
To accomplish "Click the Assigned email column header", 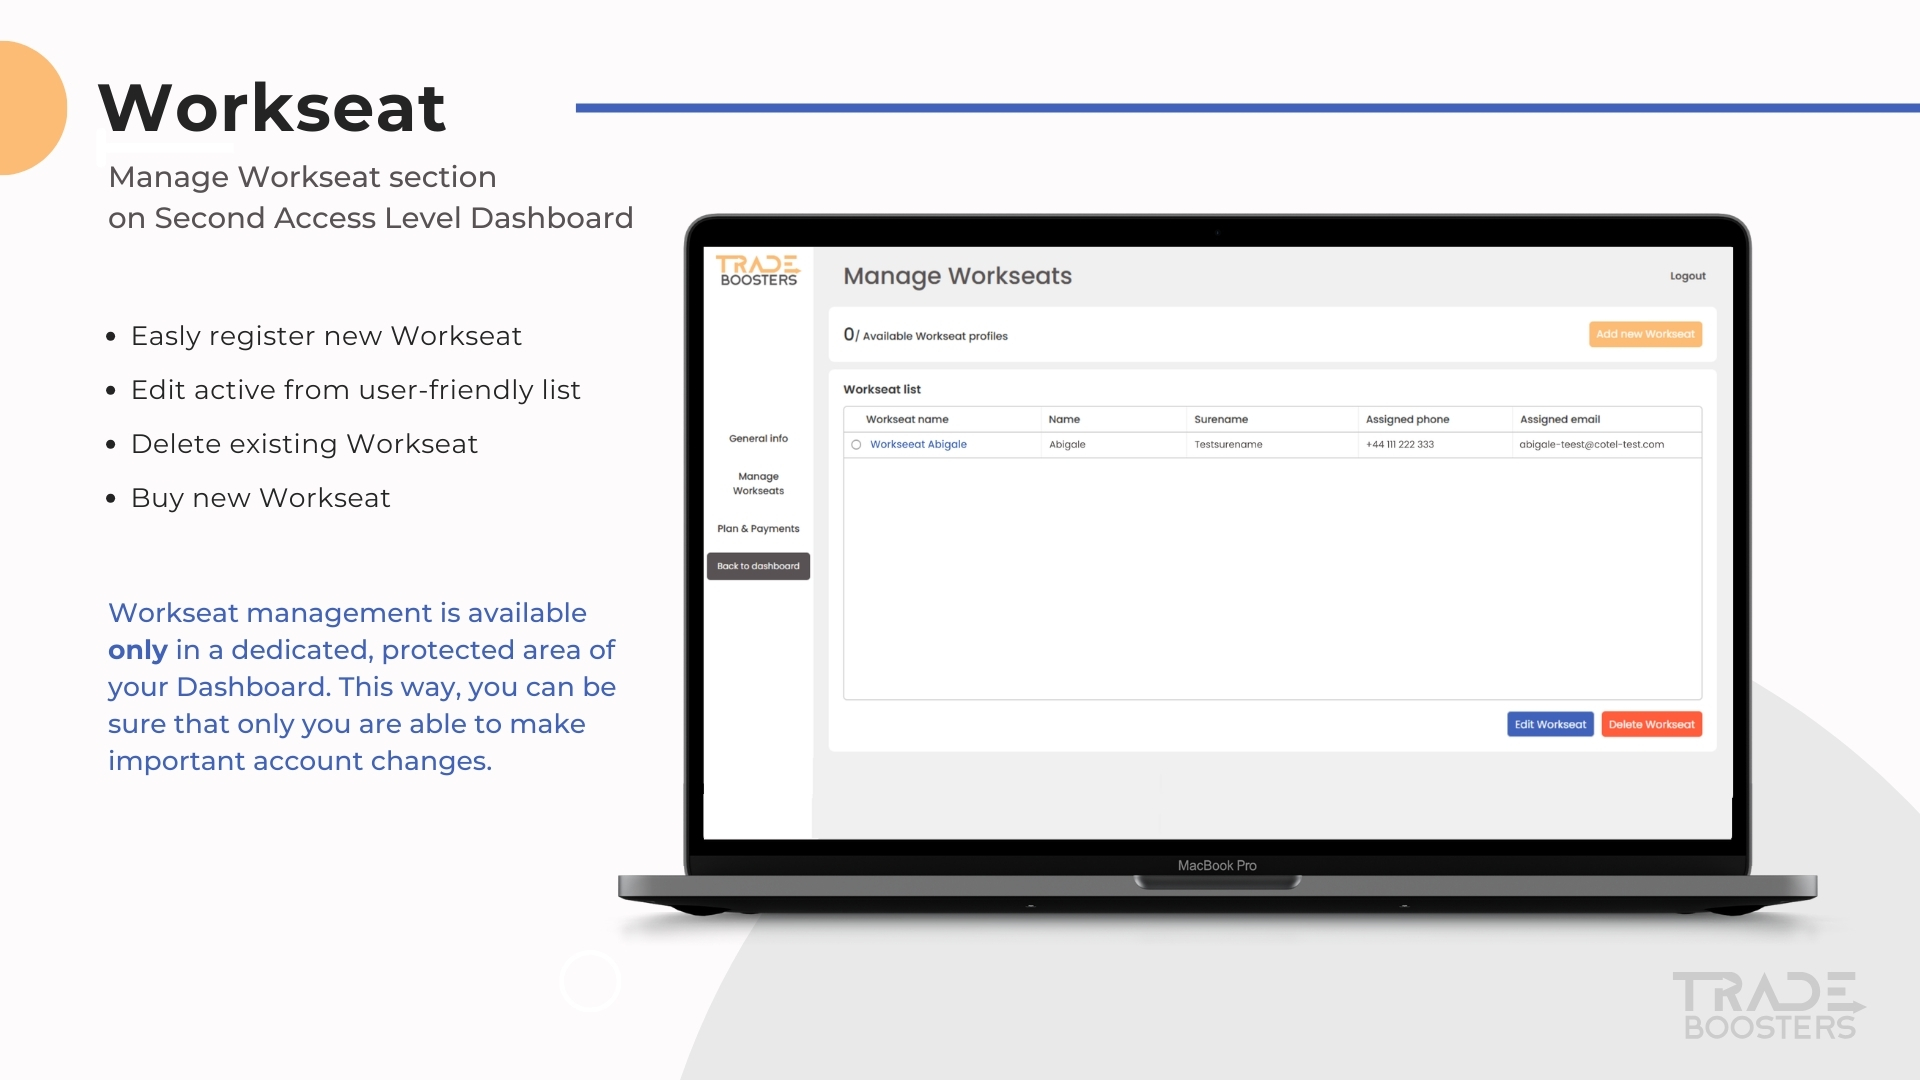I will pos(1560,420).
